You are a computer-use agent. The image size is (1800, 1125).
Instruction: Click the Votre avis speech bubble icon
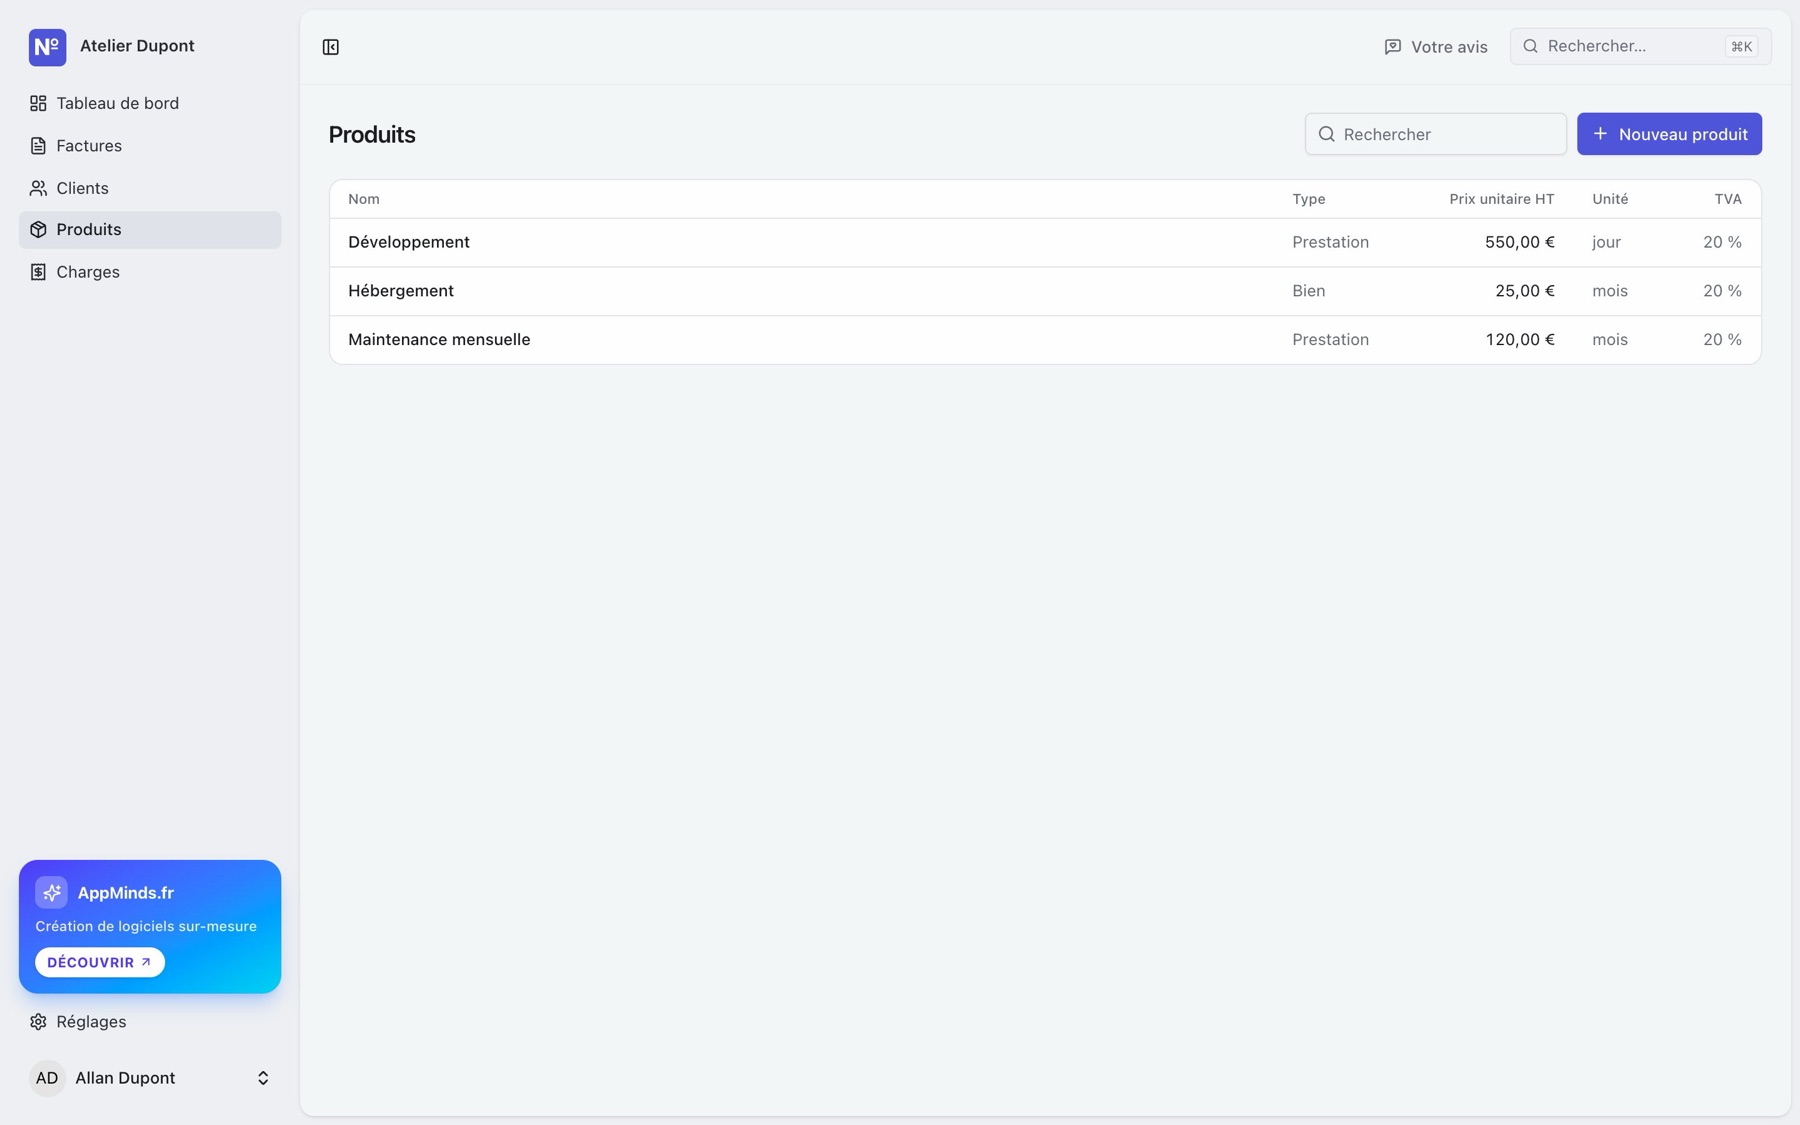(1392, 47)
